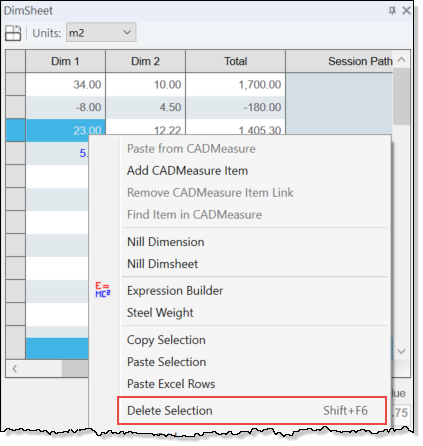Choose Add CADMeasure Item from menu
This screenshot has height=446, width=423.
click(187, 171)
